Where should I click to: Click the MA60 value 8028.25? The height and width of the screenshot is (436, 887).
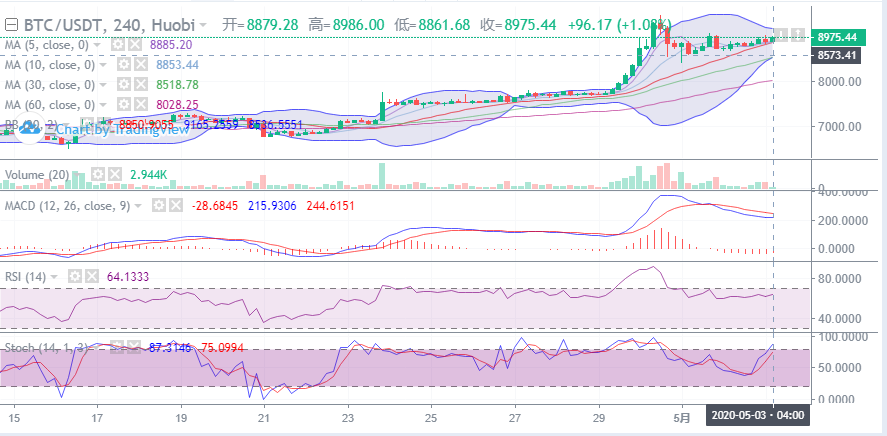coord(177,104)
